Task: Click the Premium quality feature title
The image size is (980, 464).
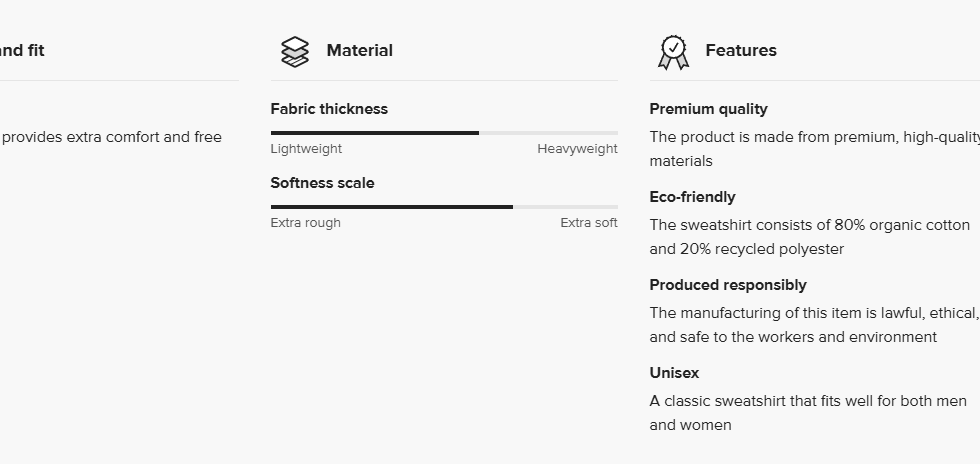Action: coord(708,109)
